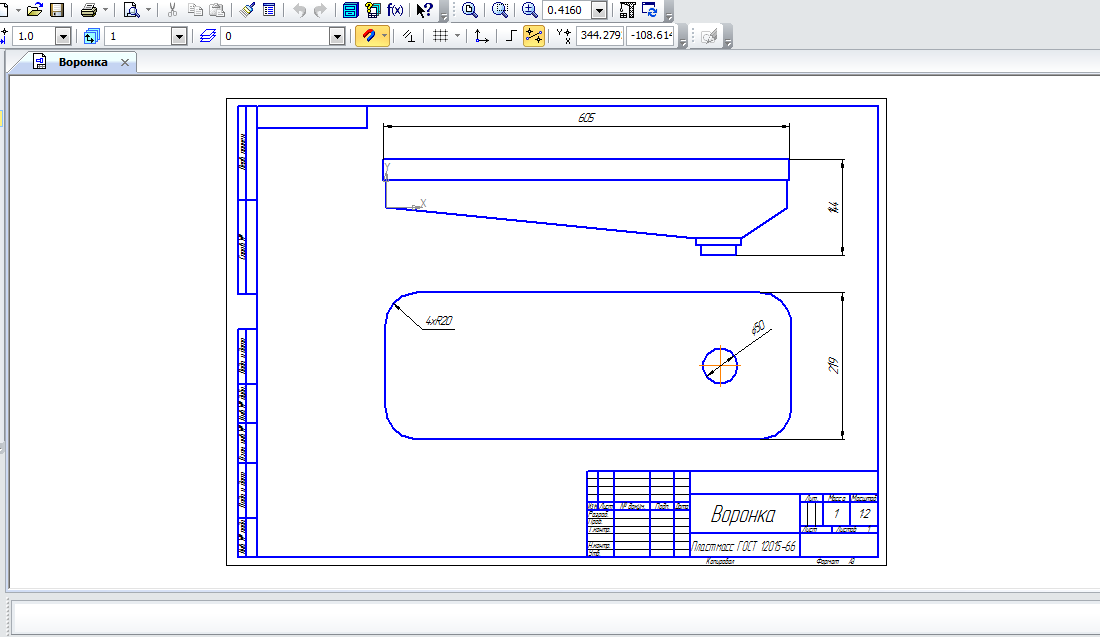Toggle the global snaps magnet button
The image size is (1100, 638).
[x=368, y=36]
